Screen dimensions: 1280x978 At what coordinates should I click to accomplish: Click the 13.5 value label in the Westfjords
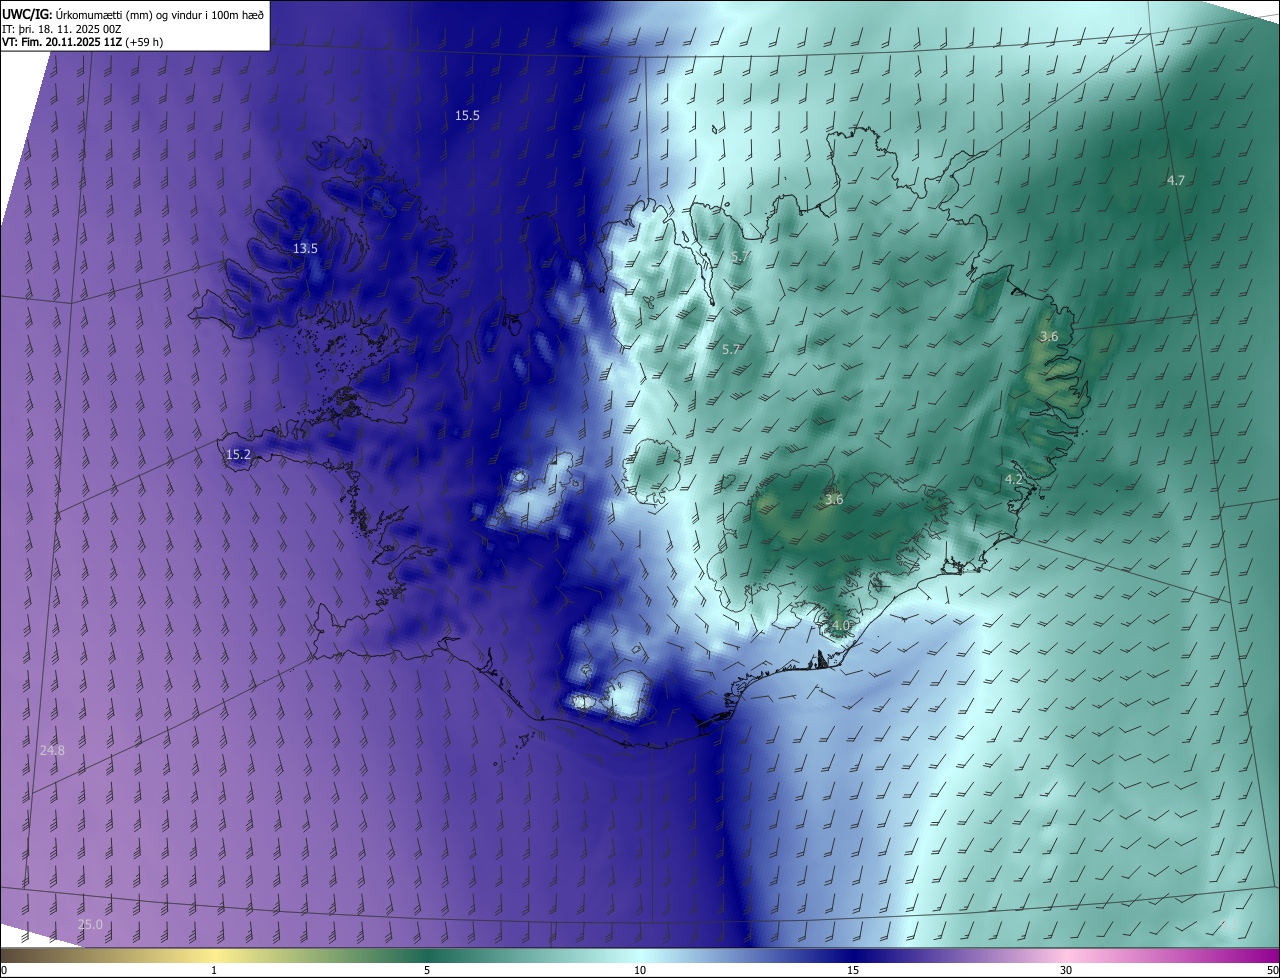tap(305, 249)
